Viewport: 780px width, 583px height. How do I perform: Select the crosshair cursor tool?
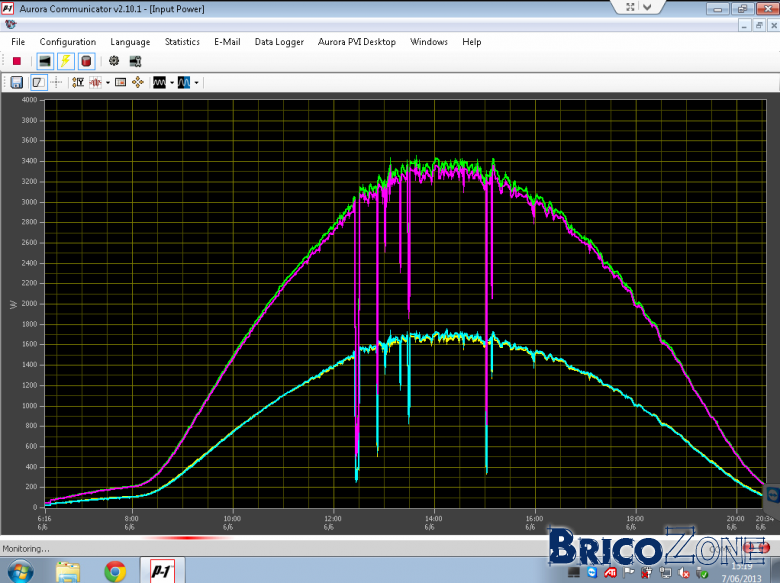click(x=57, y=83)
